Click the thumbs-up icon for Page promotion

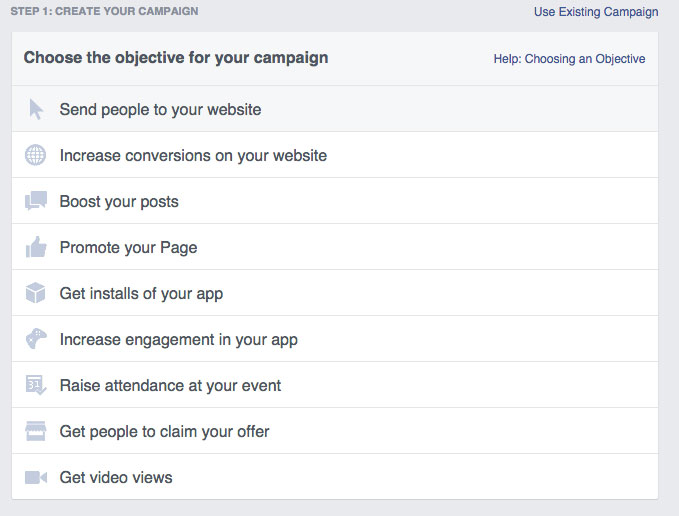point(36,247)
